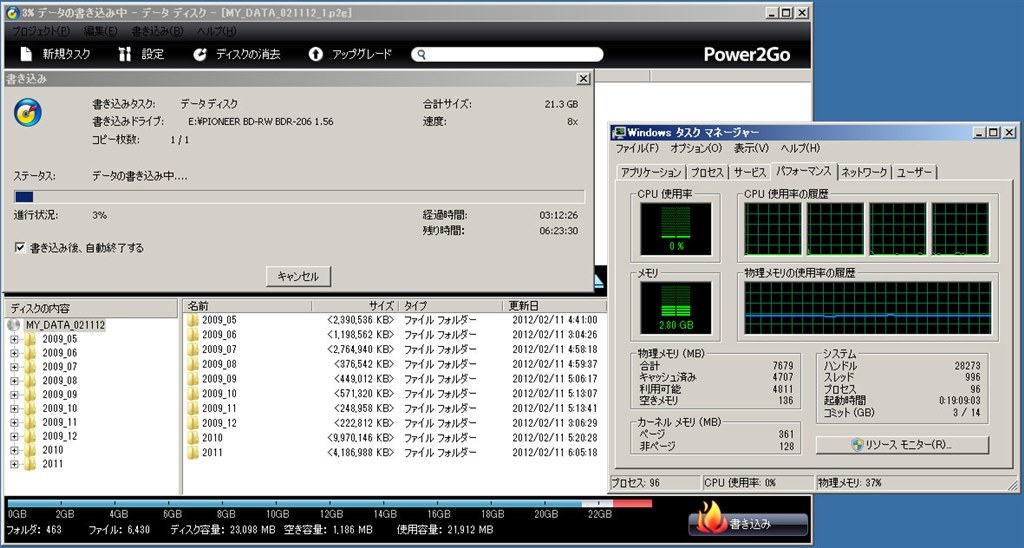Open the 書き込み(B) menu in Power2Go
This screenshot has height=548, width=1024.
tap(157, 31)
